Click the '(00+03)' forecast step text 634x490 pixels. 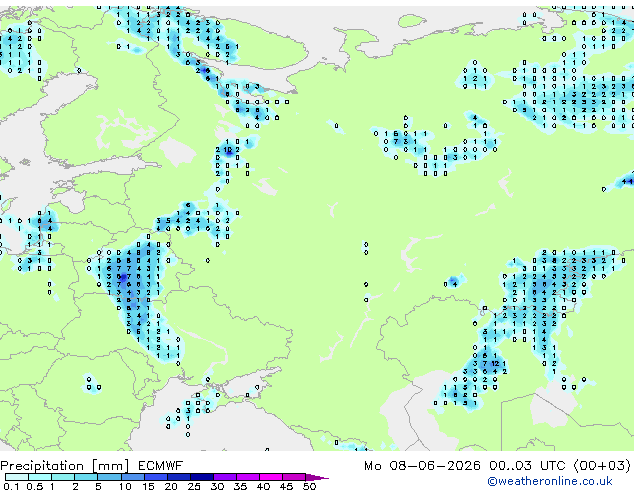pyautogui.click(x=602, y=466)
